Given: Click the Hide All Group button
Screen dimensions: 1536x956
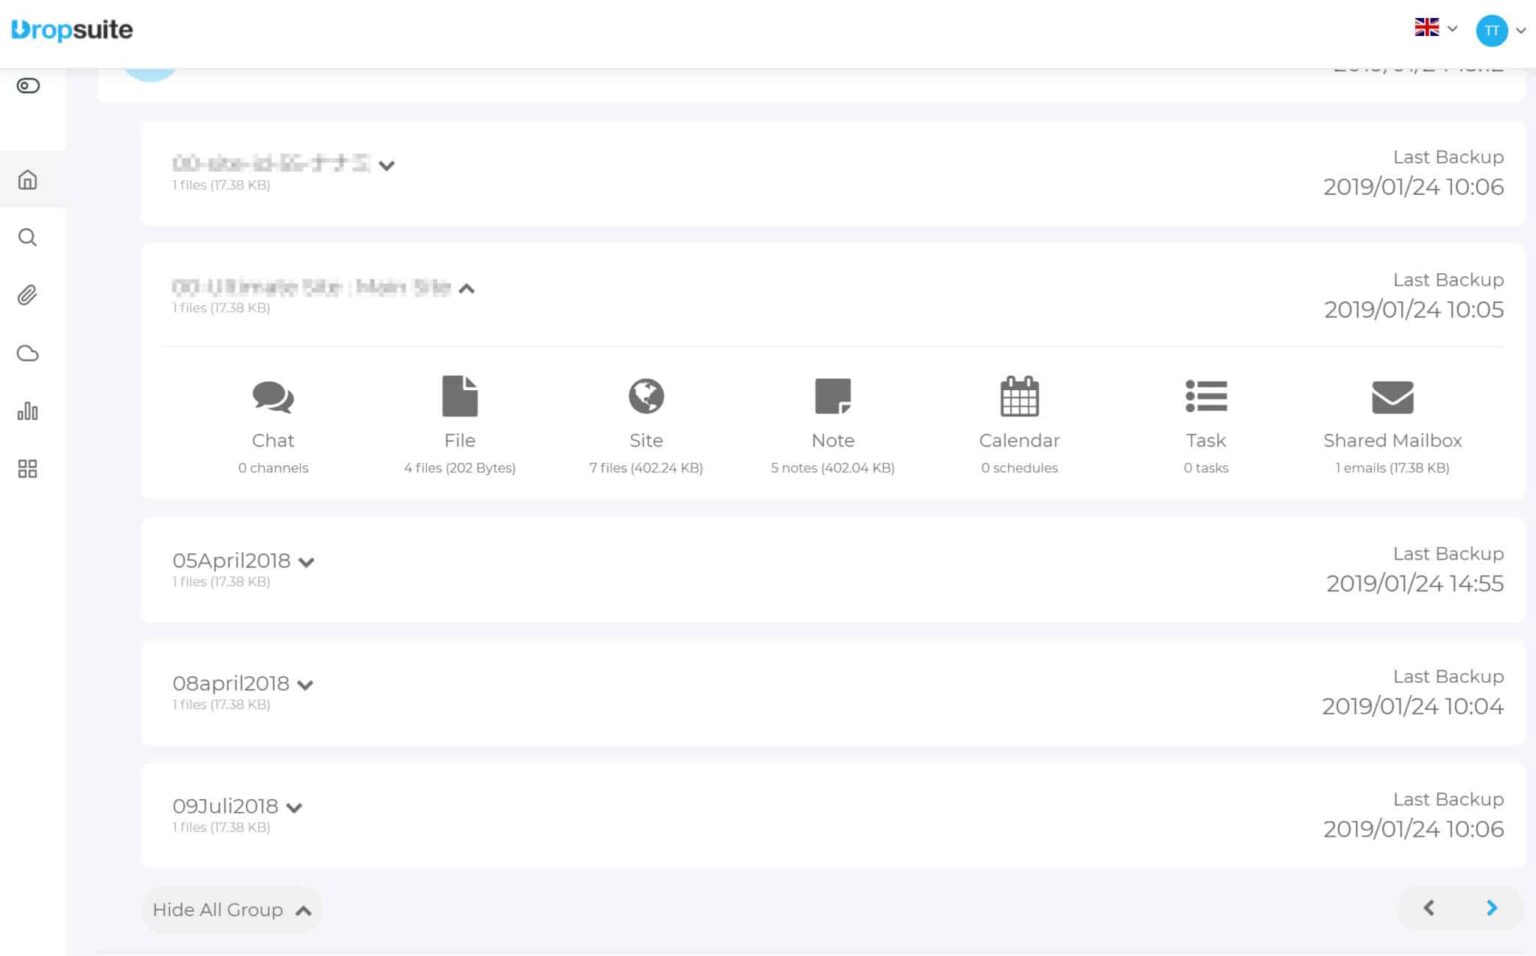Looking at the screenshot, I should (231, 909).
